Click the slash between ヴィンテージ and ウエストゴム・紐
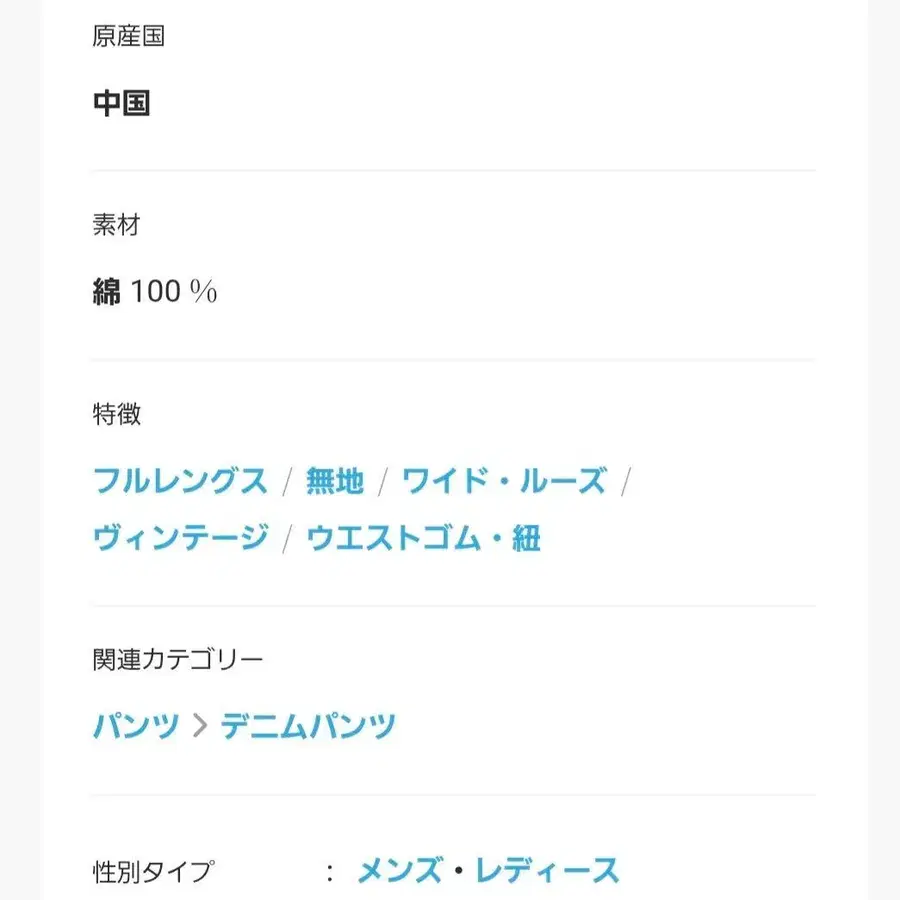 pos(287,539)
